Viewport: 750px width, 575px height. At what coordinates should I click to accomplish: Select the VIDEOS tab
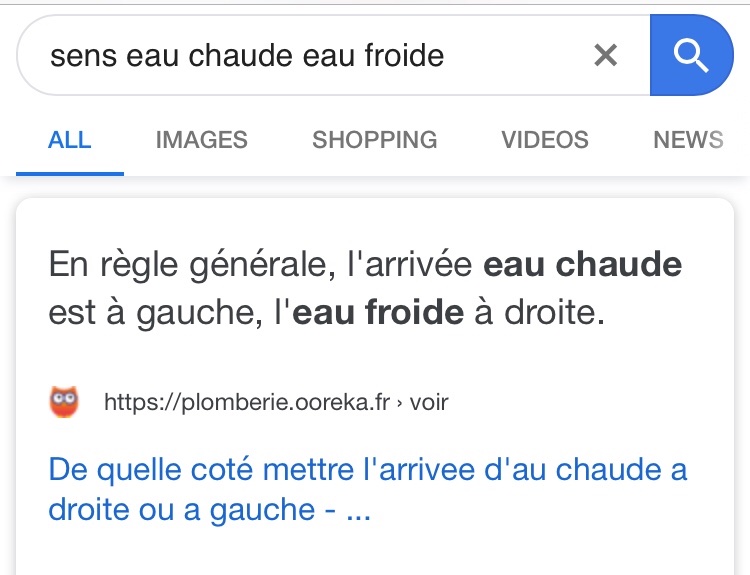point(545,140)
